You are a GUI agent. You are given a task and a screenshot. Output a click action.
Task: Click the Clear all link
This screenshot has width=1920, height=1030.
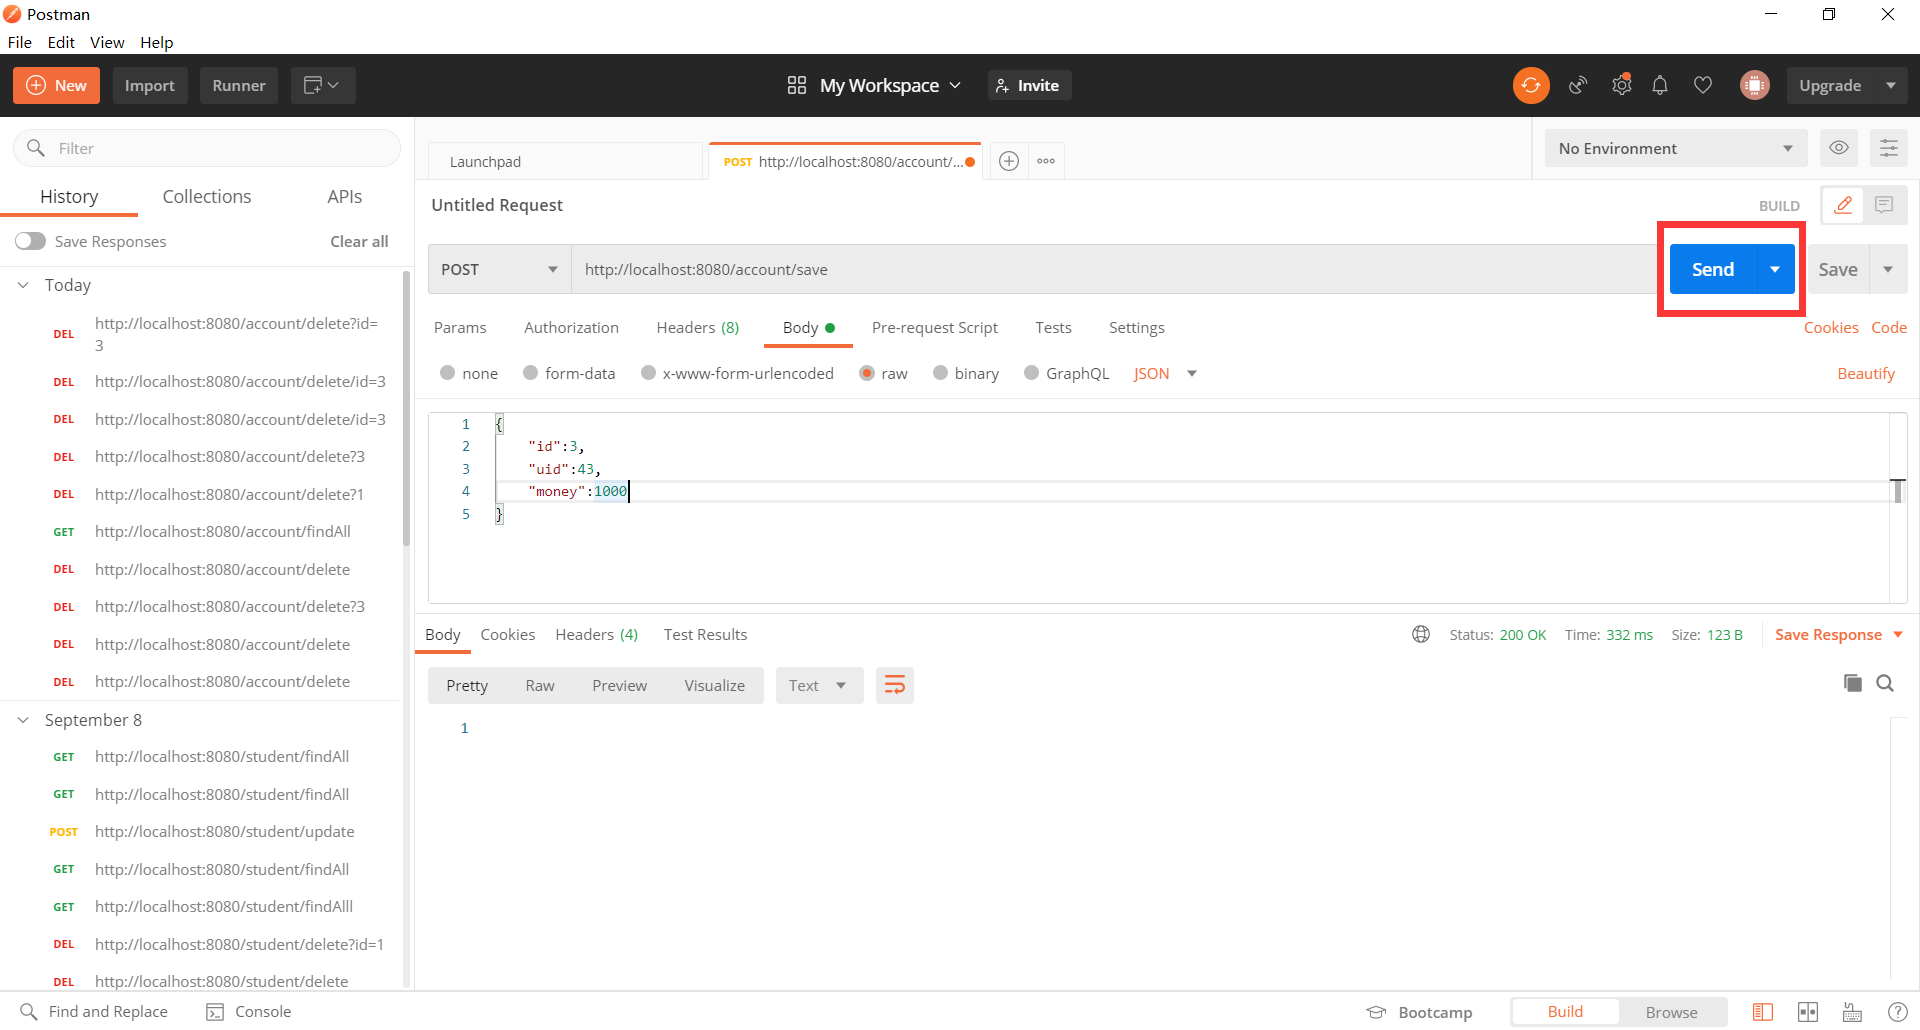point(359,241)
